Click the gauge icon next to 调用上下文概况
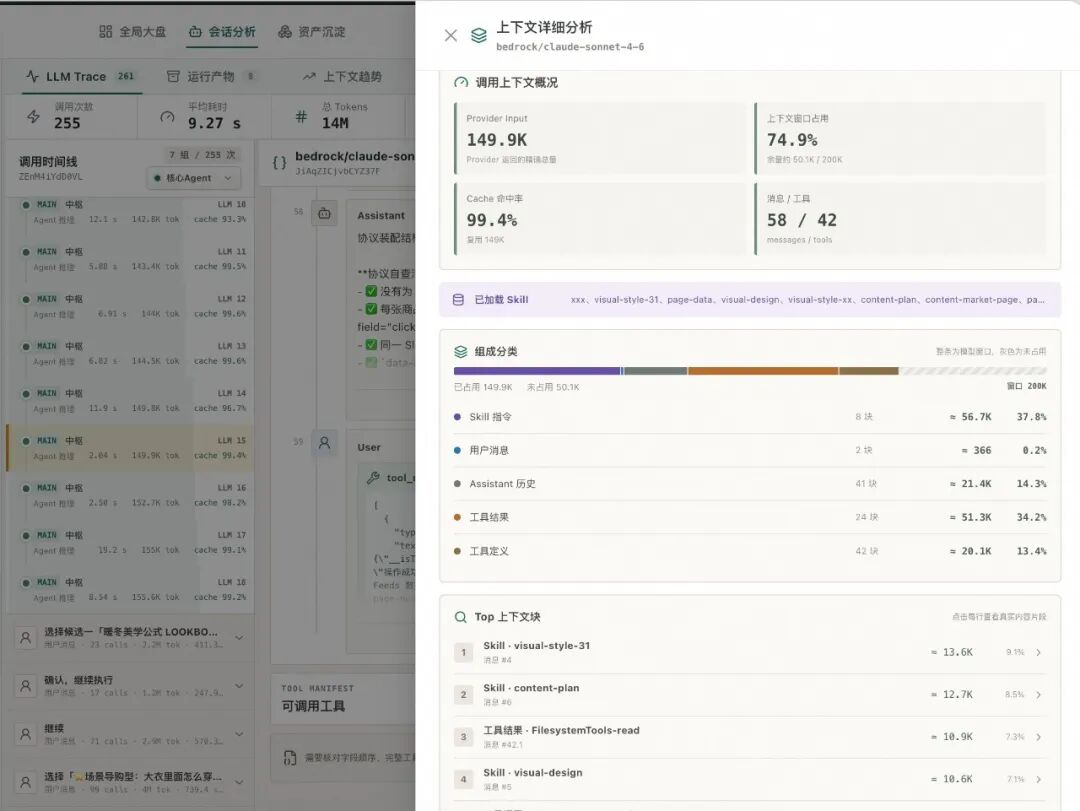The height and width of the screenshot is (811, 1080). coord(461,83)
